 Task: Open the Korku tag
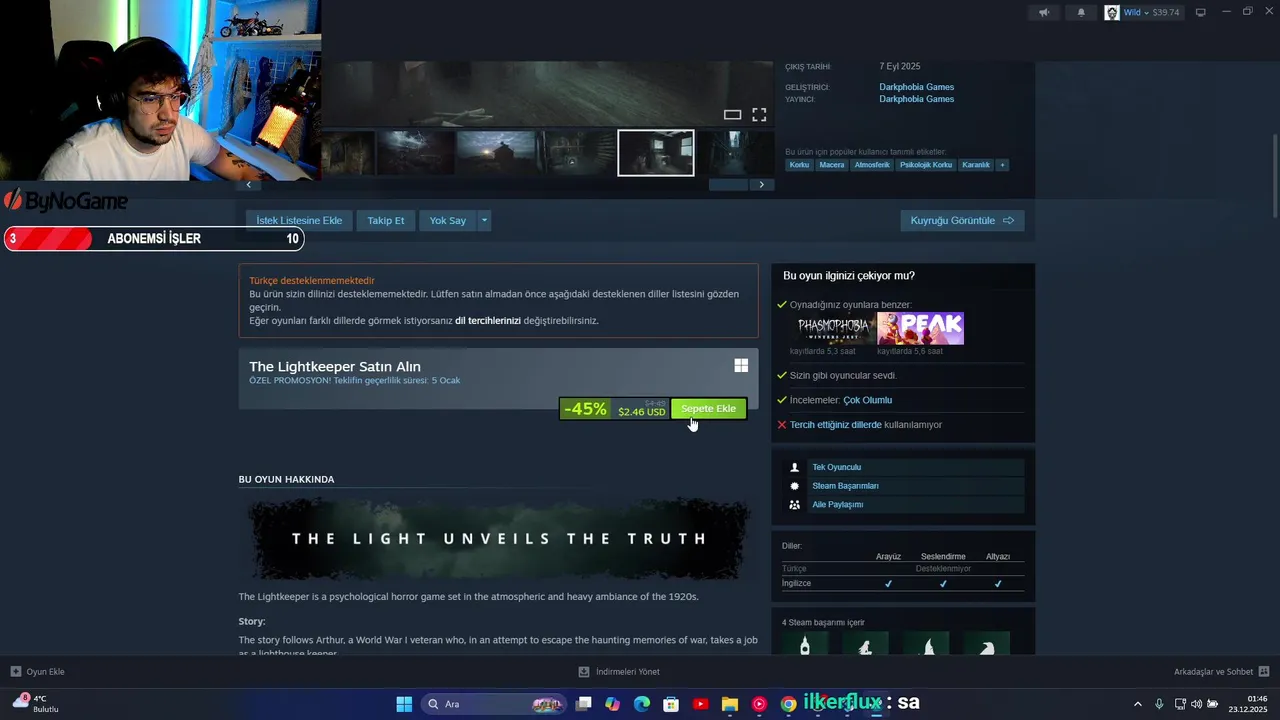coord(799,165)
